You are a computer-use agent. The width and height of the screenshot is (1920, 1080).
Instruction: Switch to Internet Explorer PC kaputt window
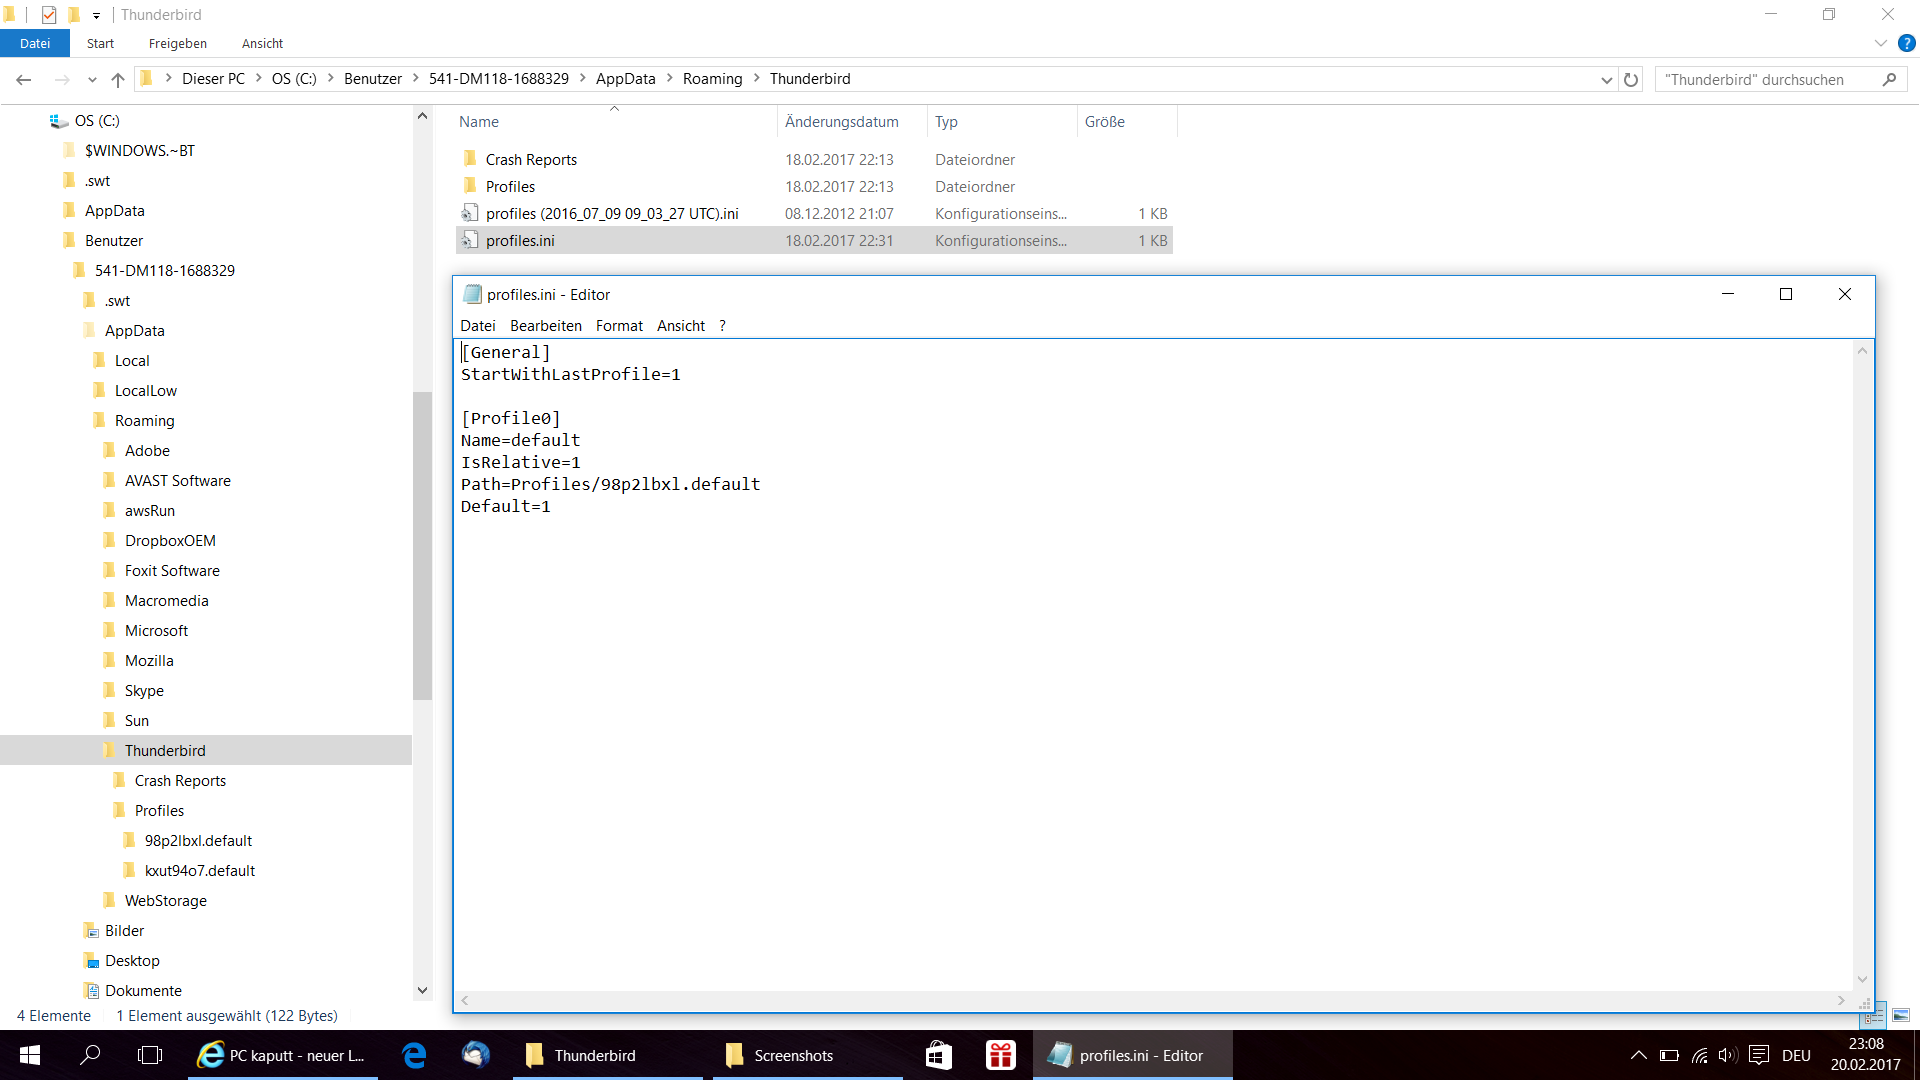(282, 1055)
